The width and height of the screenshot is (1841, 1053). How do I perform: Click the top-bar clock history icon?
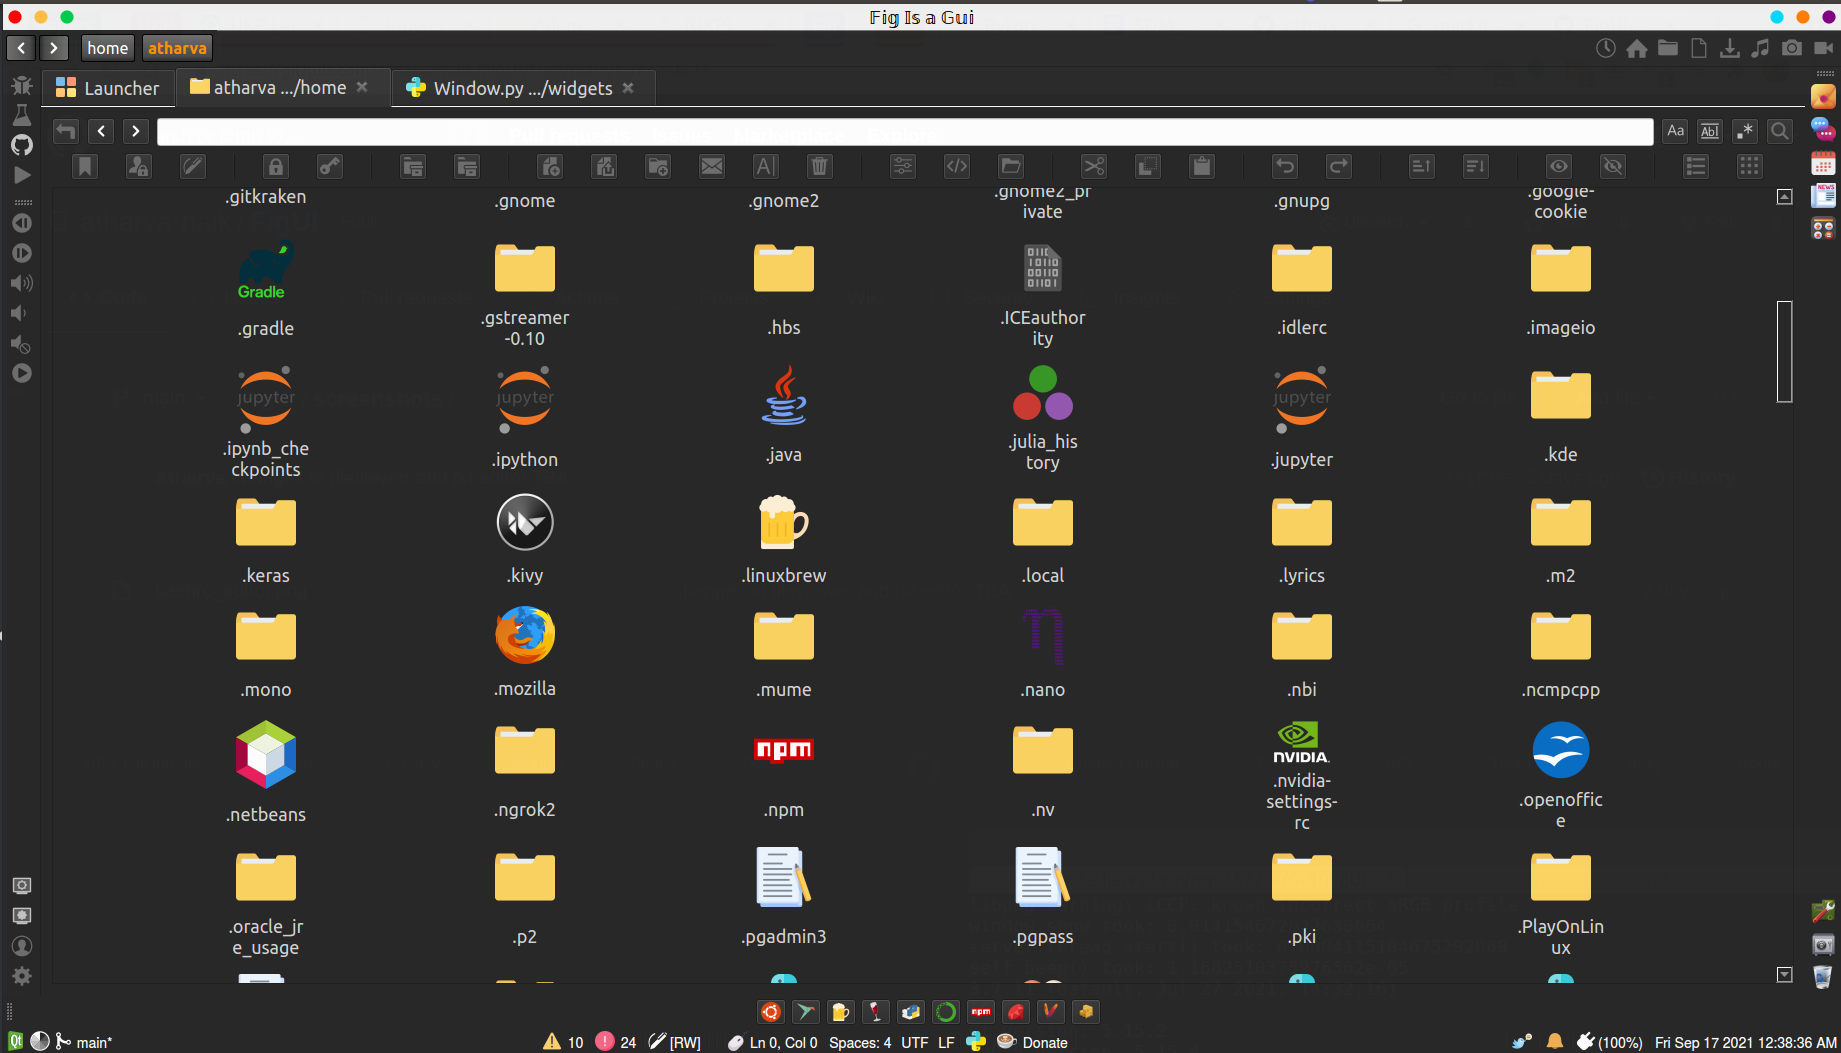1606,48
